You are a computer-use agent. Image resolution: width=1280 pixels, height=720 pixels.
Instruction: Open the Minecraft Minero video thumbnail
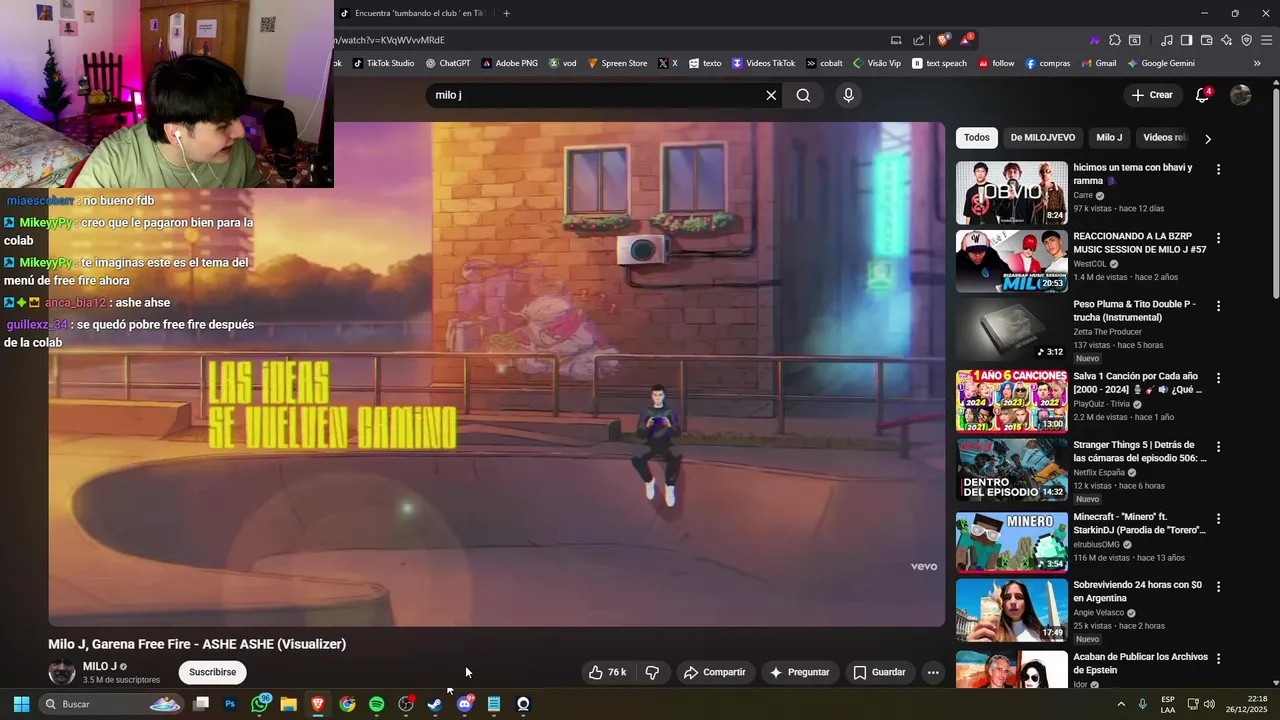[x=1011, y=542]
